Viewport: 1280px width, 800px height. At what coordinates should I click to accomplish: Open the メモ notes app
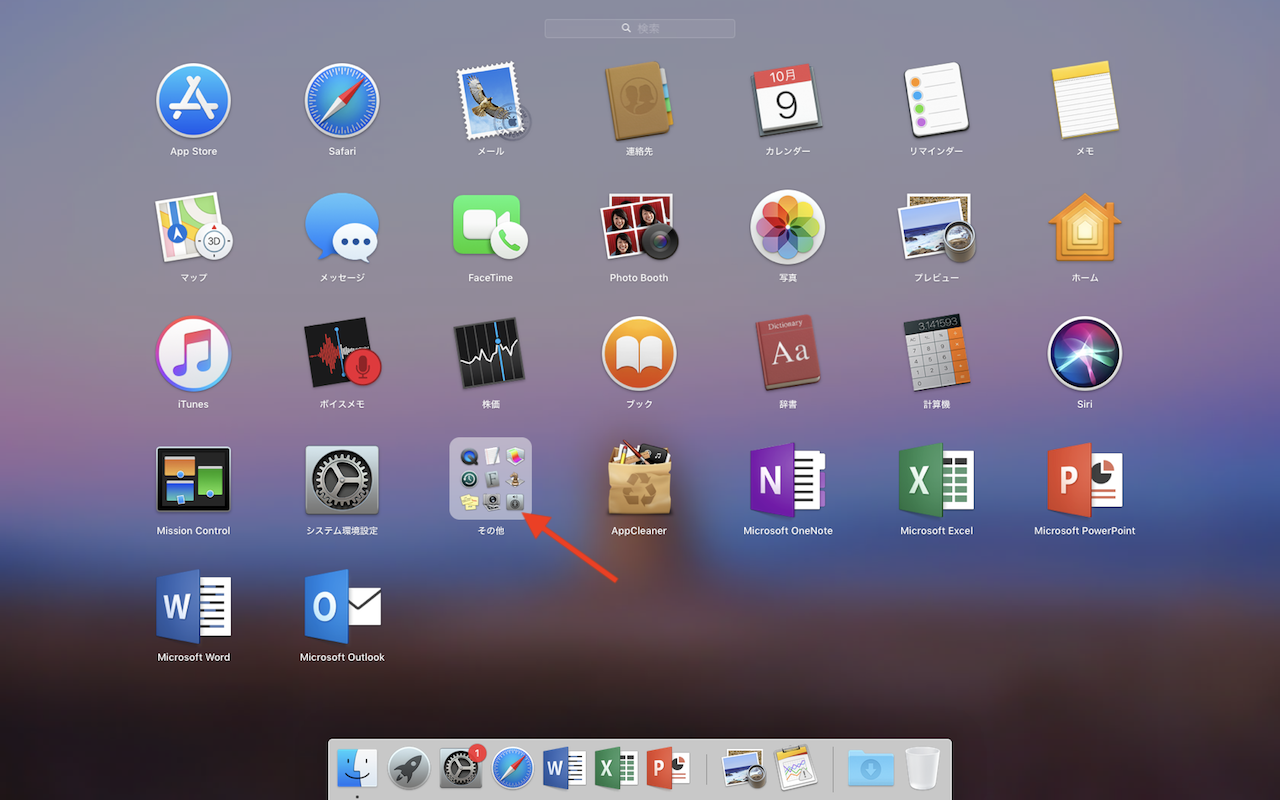click(x=1085, y=100)
